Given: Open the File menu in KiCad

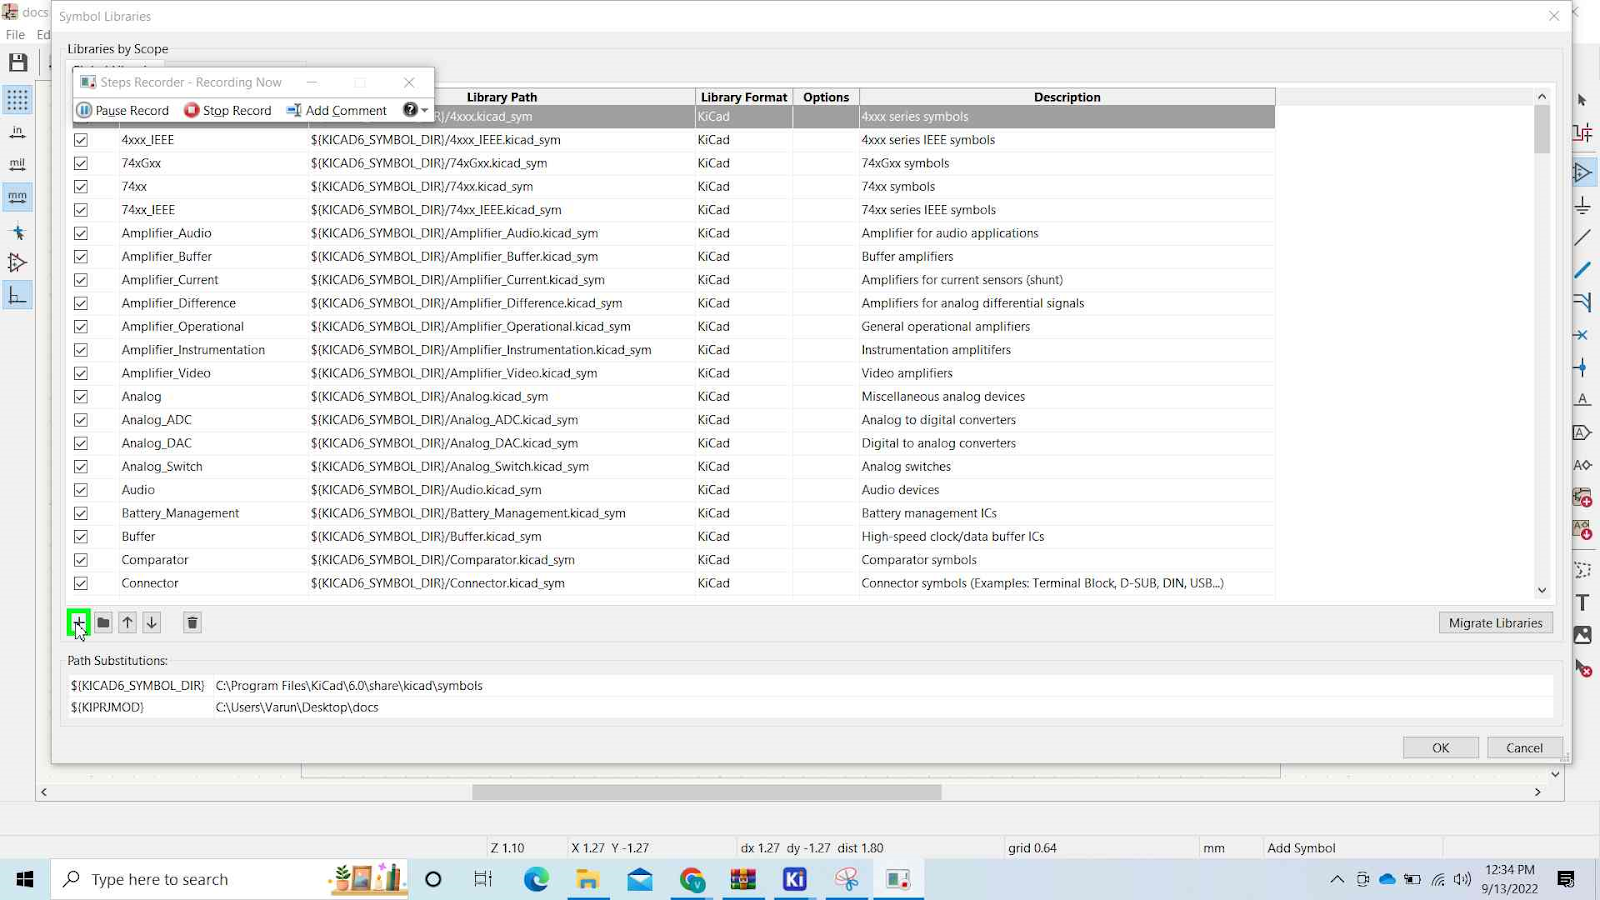Looking at the screenshot, I should click(x=15, y=34).
